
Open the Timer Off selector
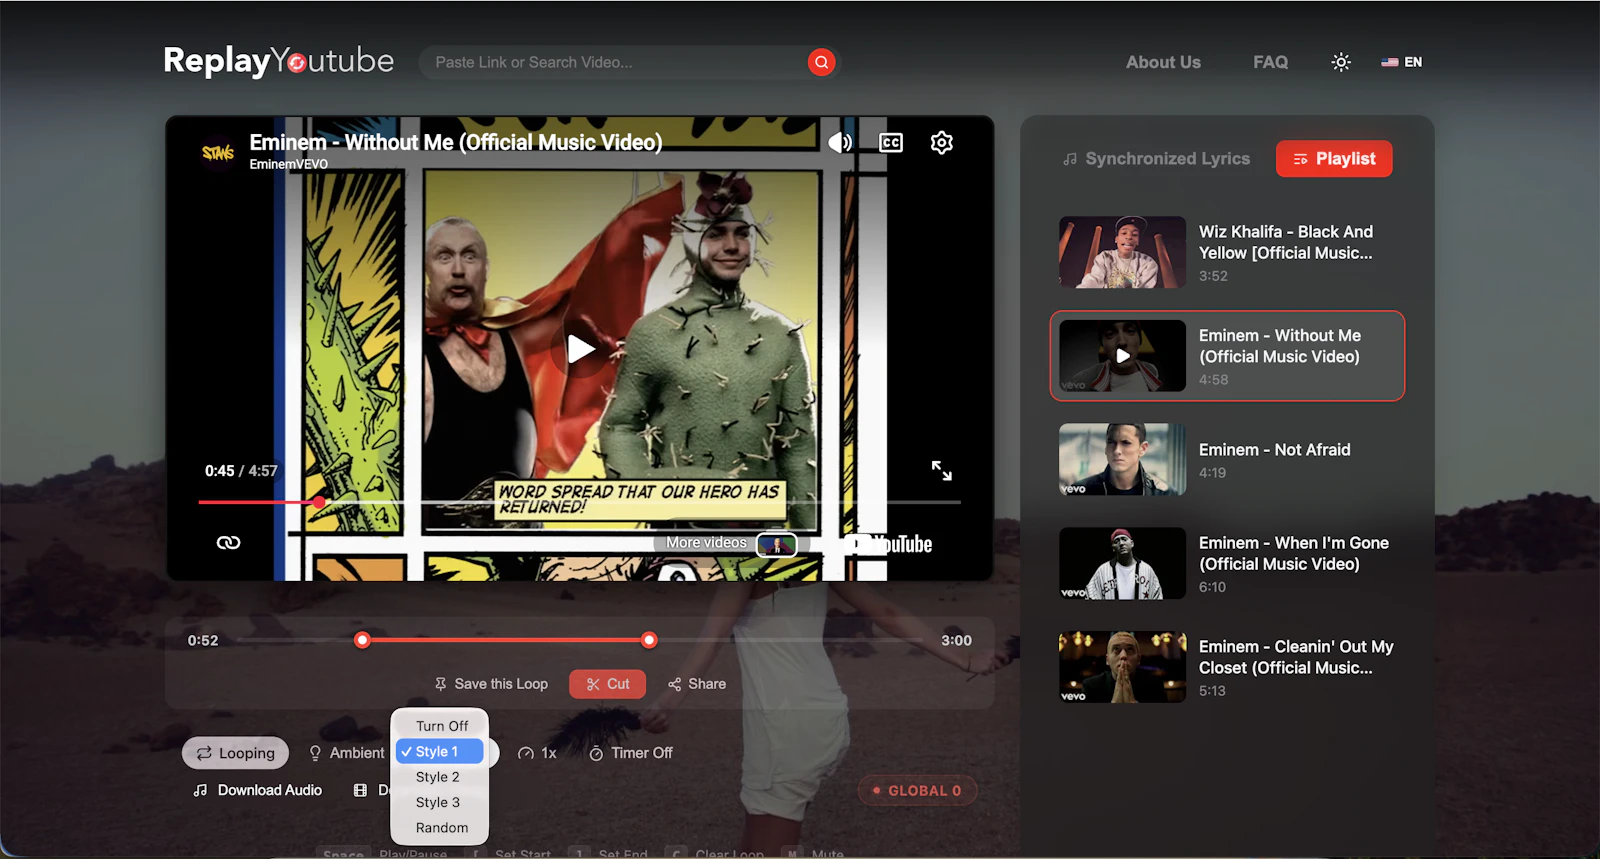(631, 753)
